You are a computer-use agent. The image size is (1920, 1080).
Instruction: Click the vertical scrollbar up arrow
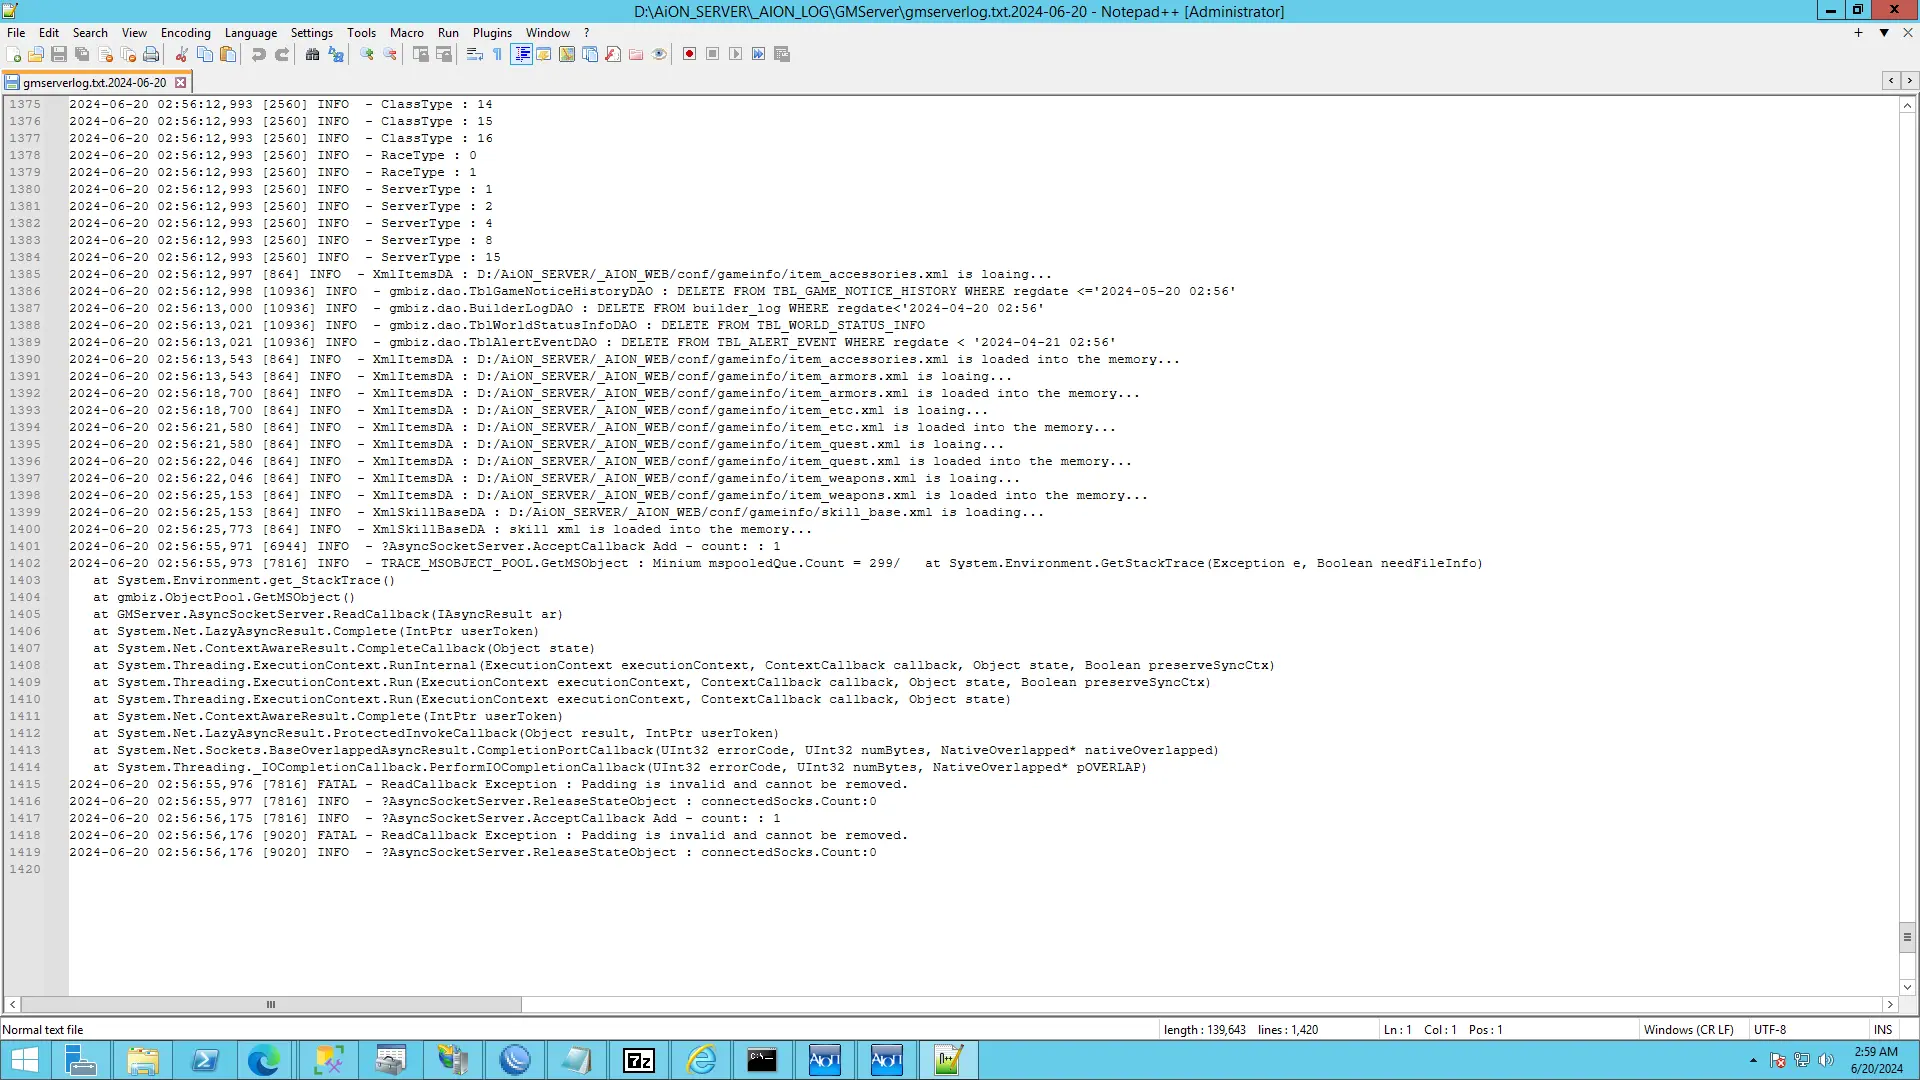[1907, 105]
